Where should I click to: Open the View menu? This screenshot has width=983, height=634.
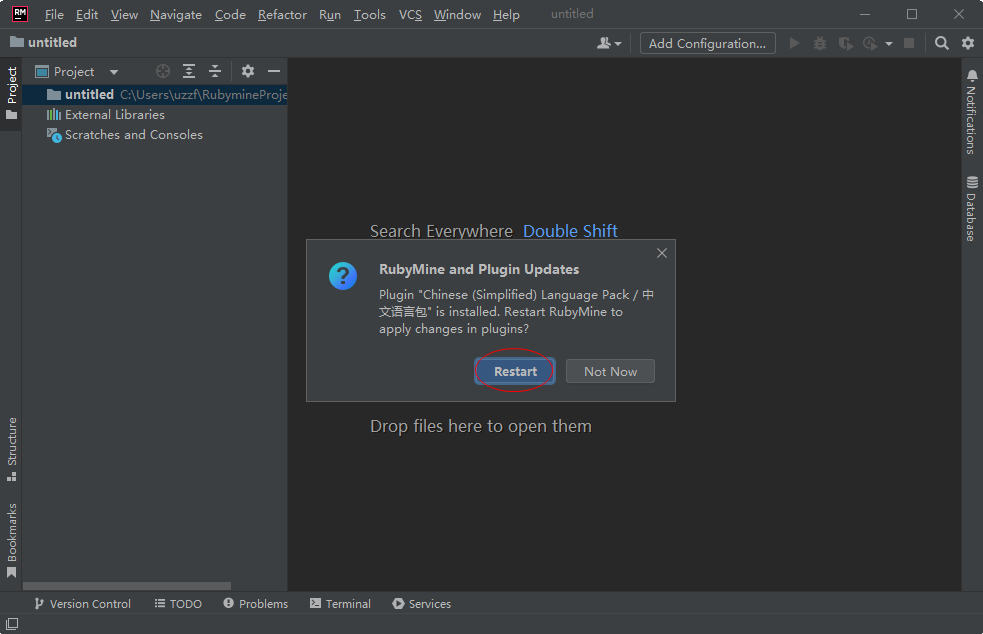coord(124,14)
